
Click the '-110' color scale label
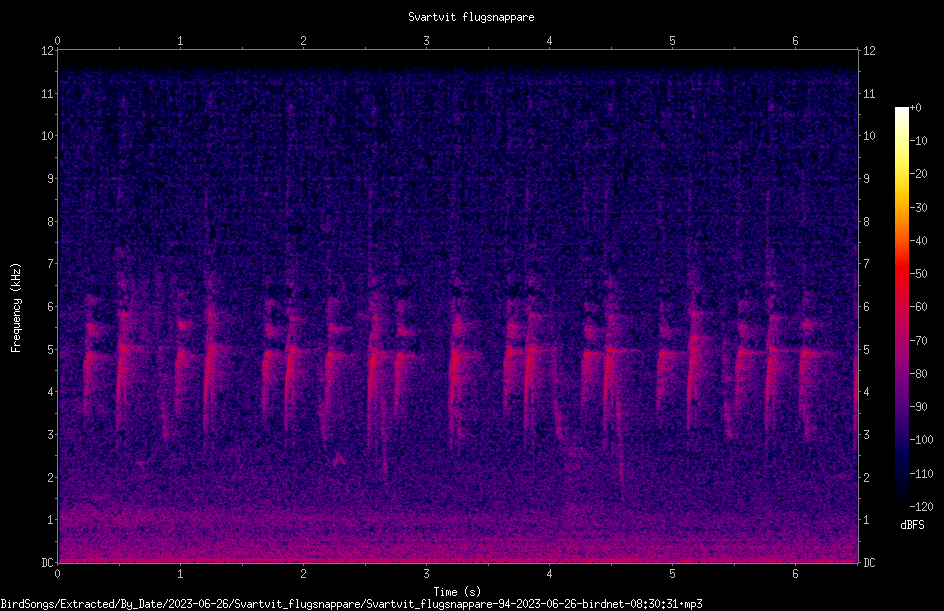point(921,474)
